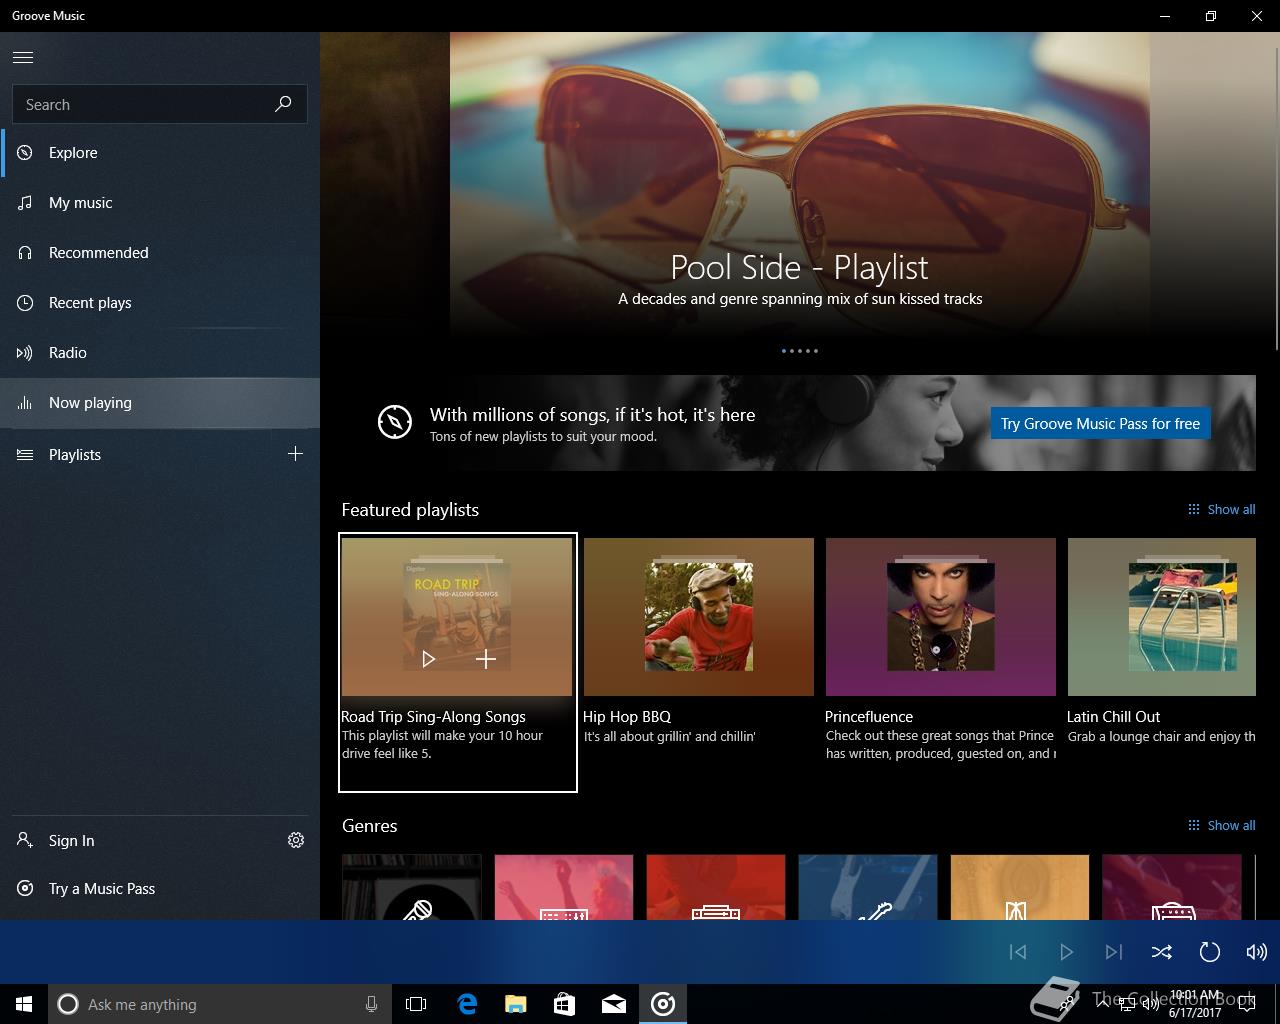This screenshot has width=1280, height=1024.
Task: Skip to previous track
Action: point(1018,952)
